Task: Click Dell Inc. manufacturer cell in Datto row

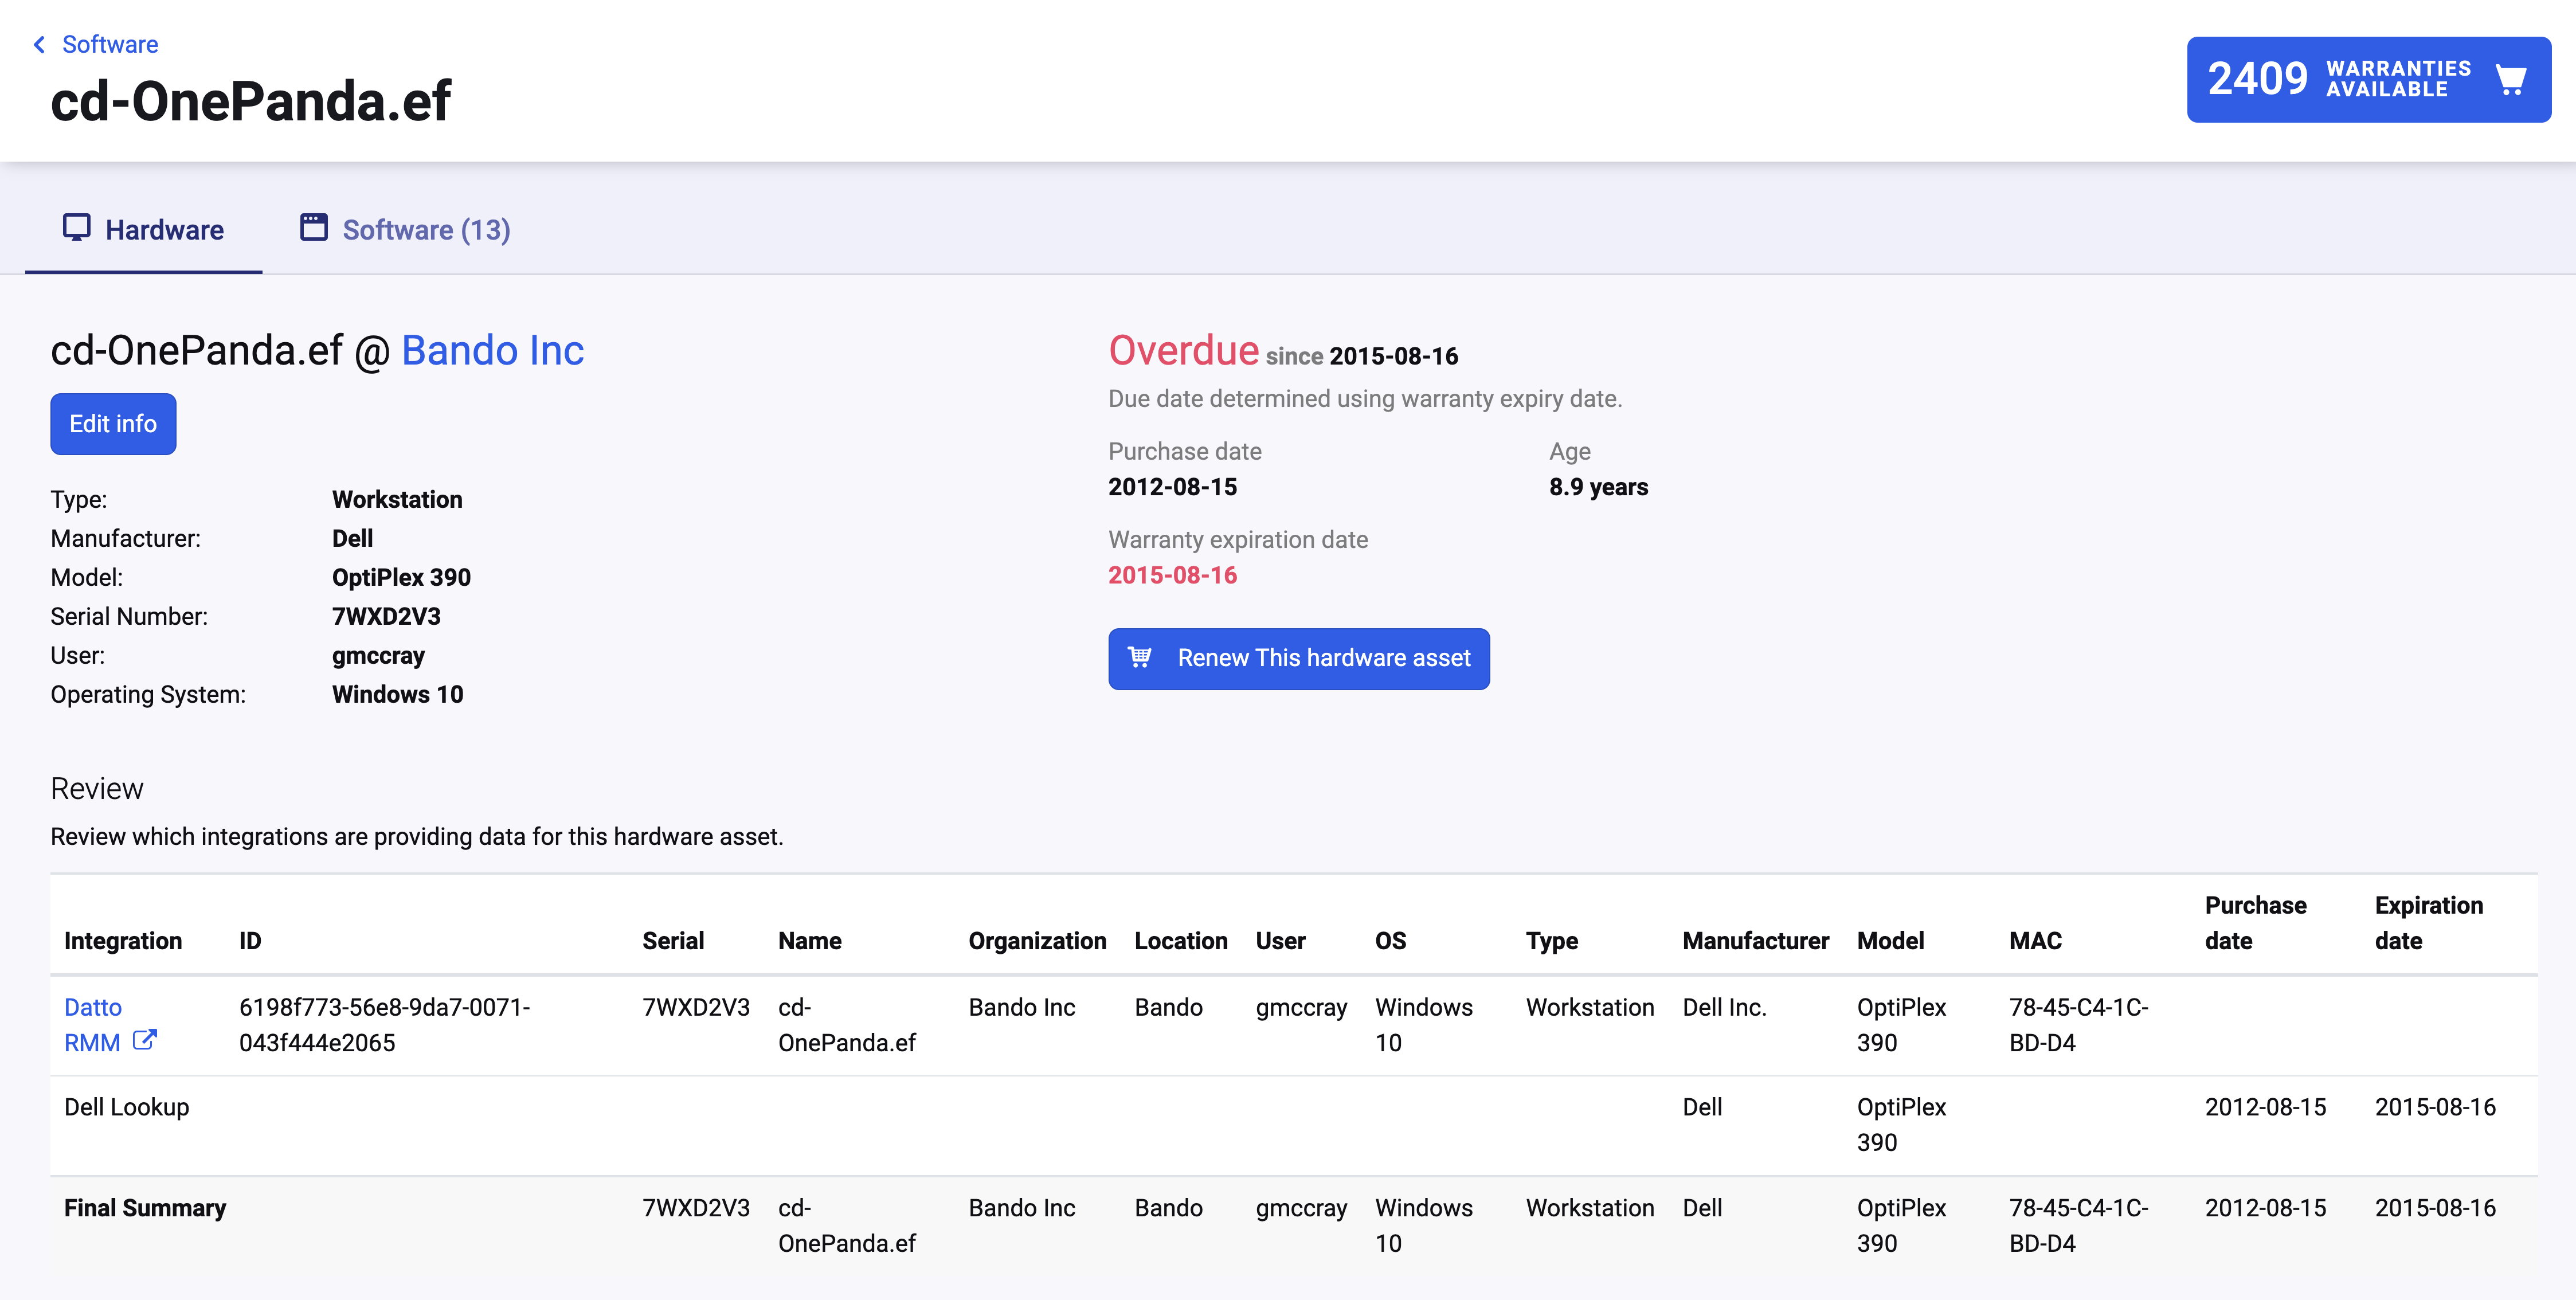Action: tap(1724, 1007)
